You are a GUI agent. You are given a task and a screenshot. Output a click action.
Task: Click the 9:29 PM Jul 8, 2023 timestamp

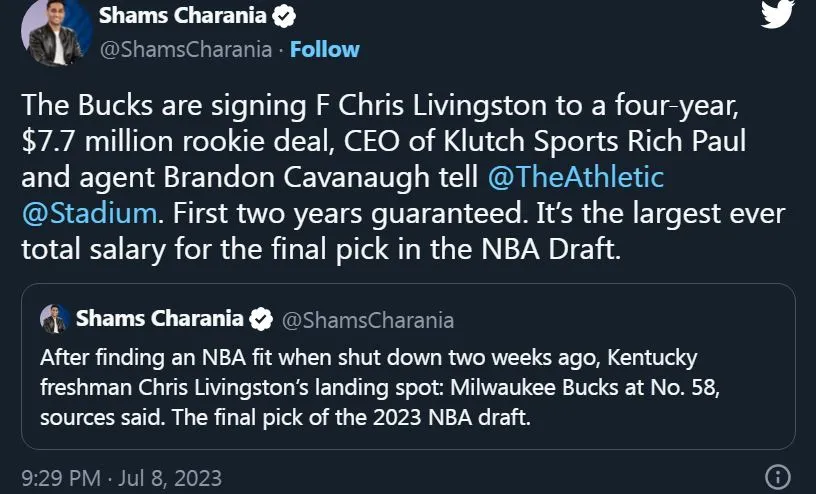point(121,477)
